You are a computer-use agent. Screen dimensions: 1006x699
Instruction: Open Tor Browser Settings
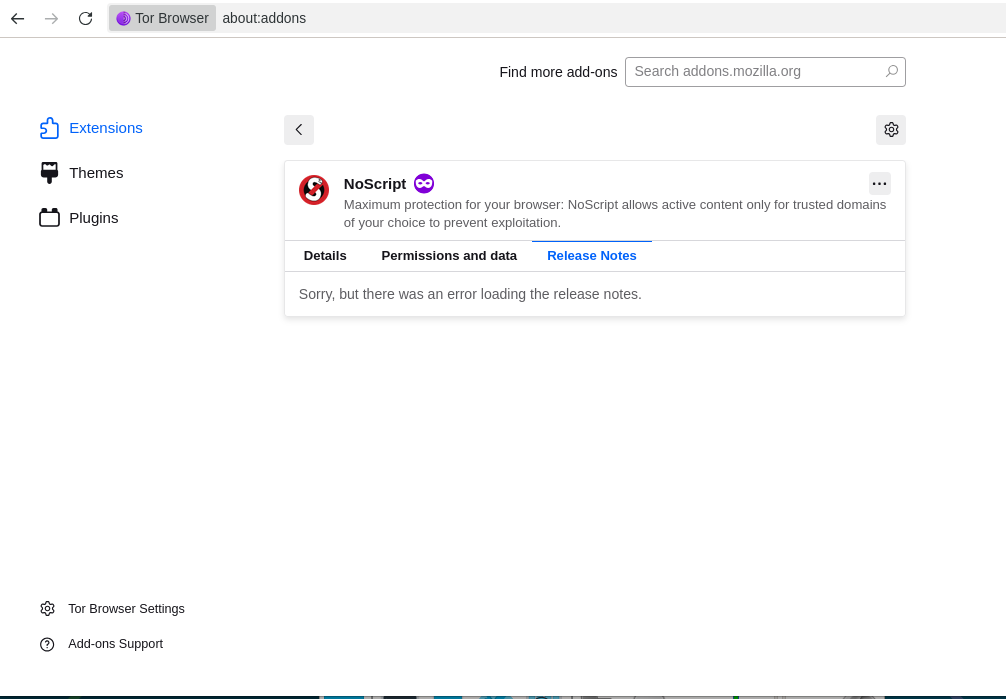click(112, 608)
